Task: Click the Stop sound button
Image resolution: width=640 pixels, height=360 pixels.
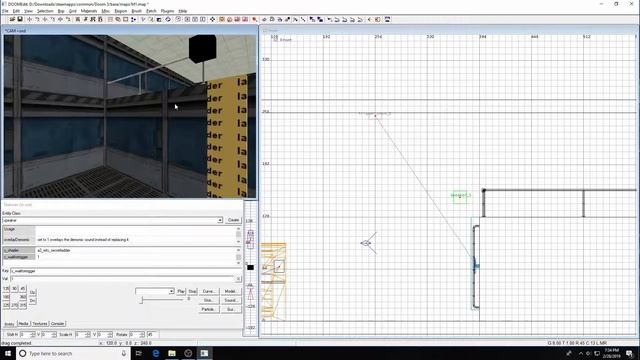Action: point(192,291)
